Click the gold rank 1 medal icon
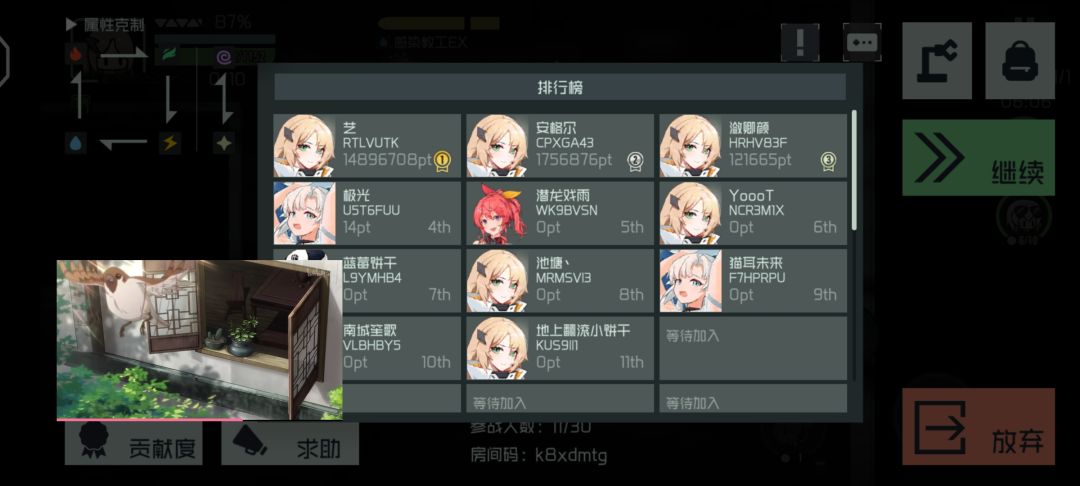This screenshot has width=1080, height=486. point(442,160)
